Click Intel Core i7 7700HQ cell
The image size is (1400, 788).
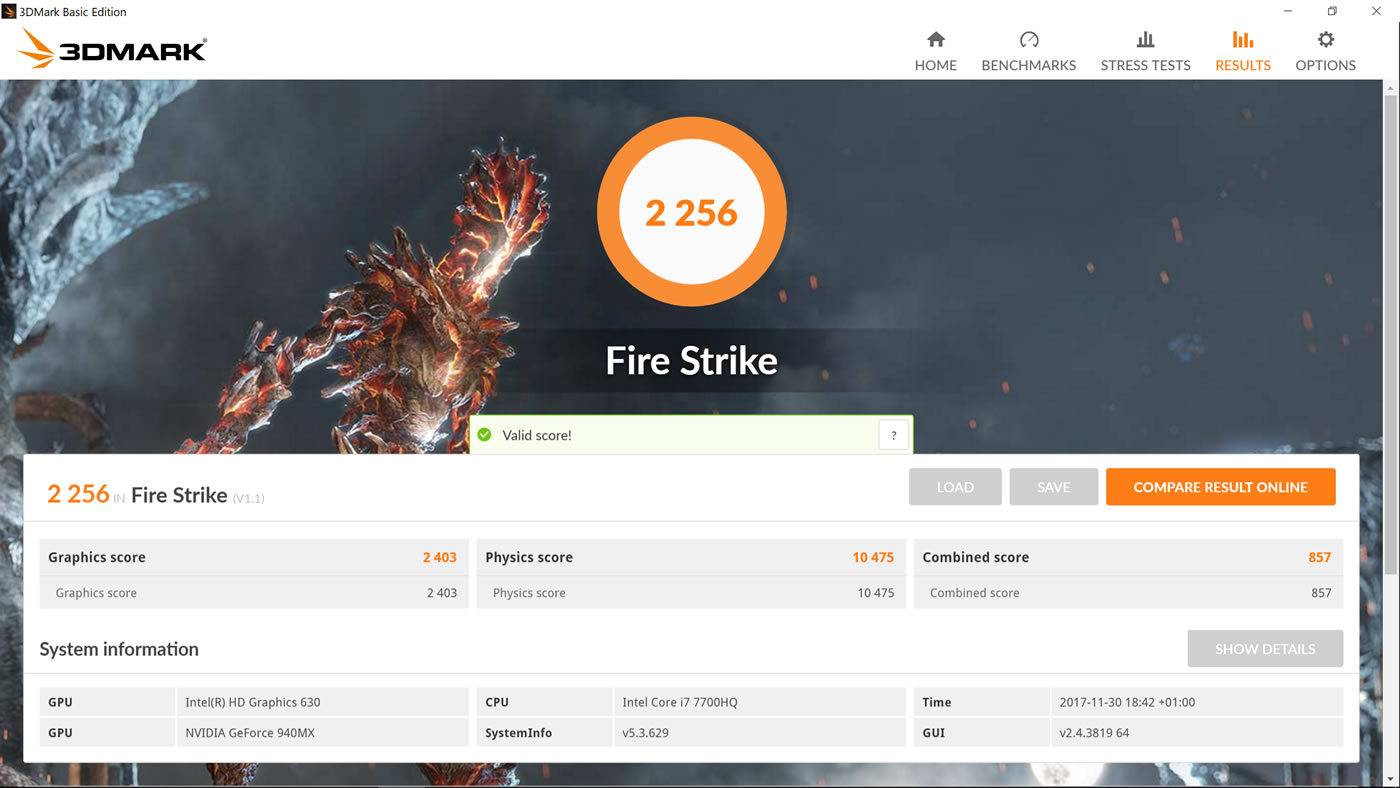pyautogui.click(x=759, y=702)
